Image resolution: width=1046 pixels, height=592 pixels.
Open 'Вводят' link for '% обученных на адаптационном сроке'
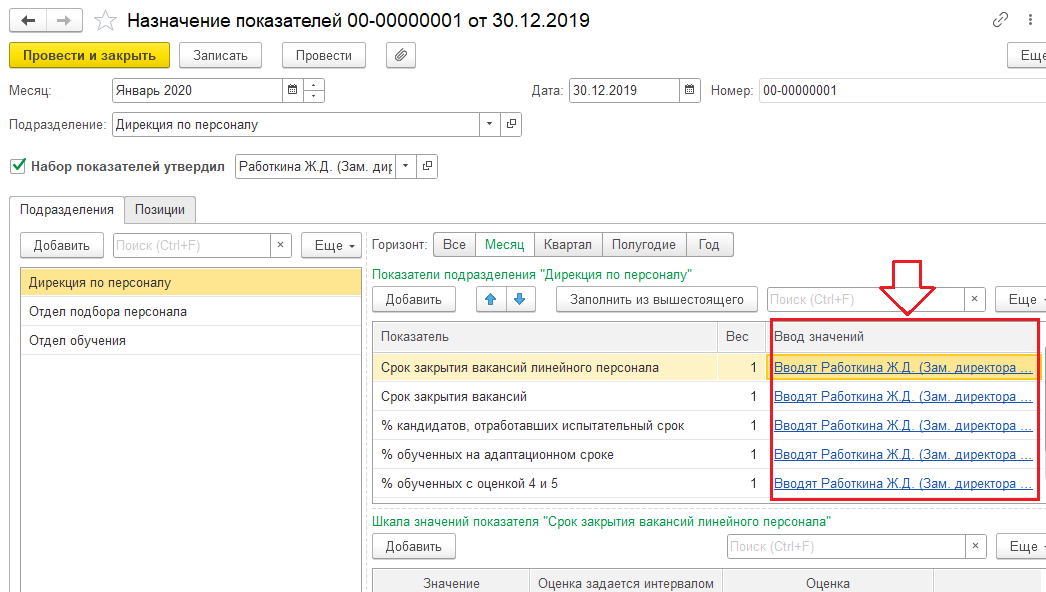tap(903, 455)
